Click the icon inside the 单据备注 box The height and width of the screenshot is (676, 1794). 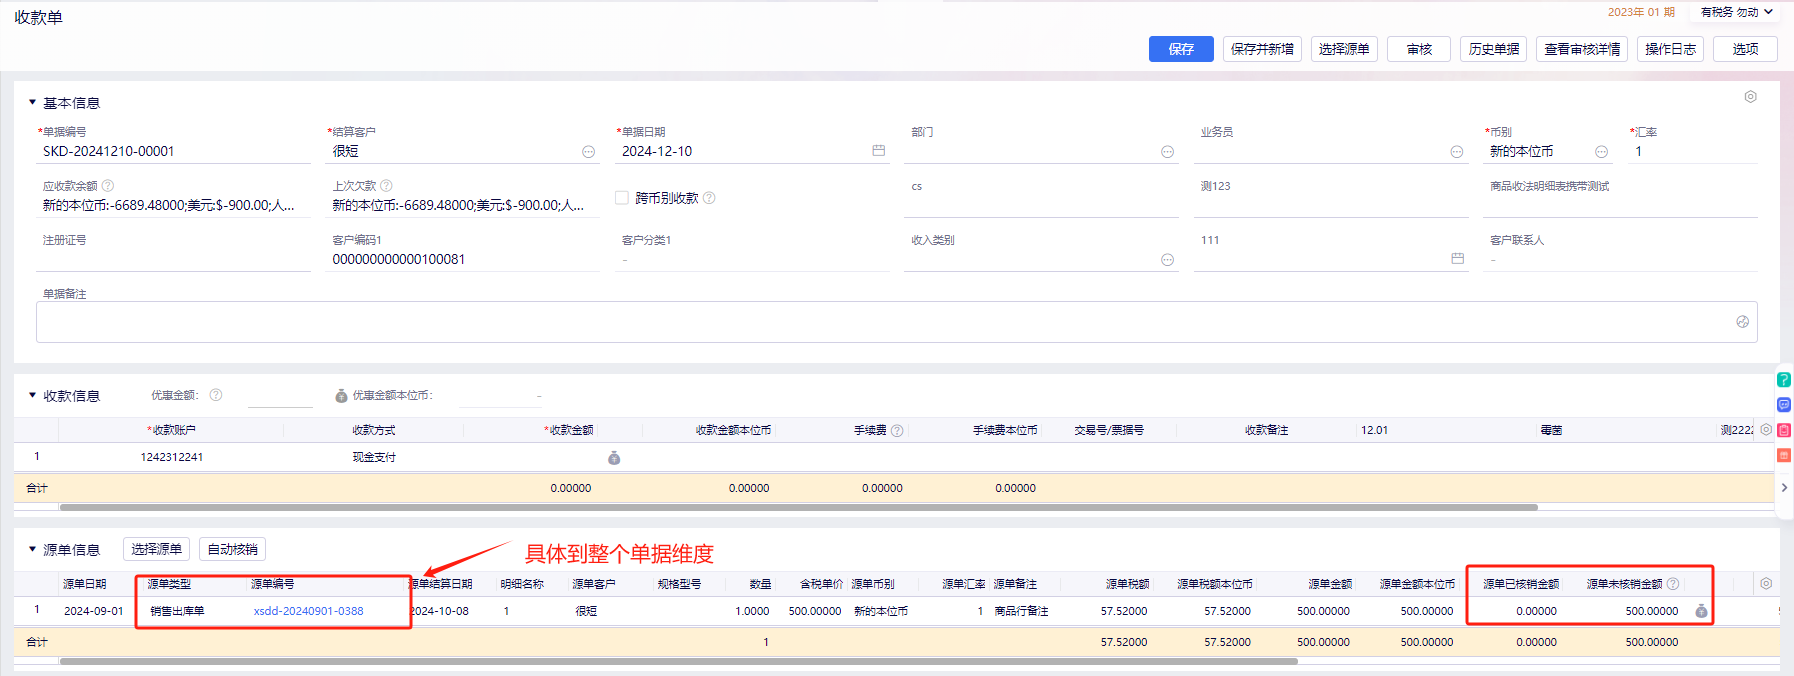click(x=1742, y=322)
